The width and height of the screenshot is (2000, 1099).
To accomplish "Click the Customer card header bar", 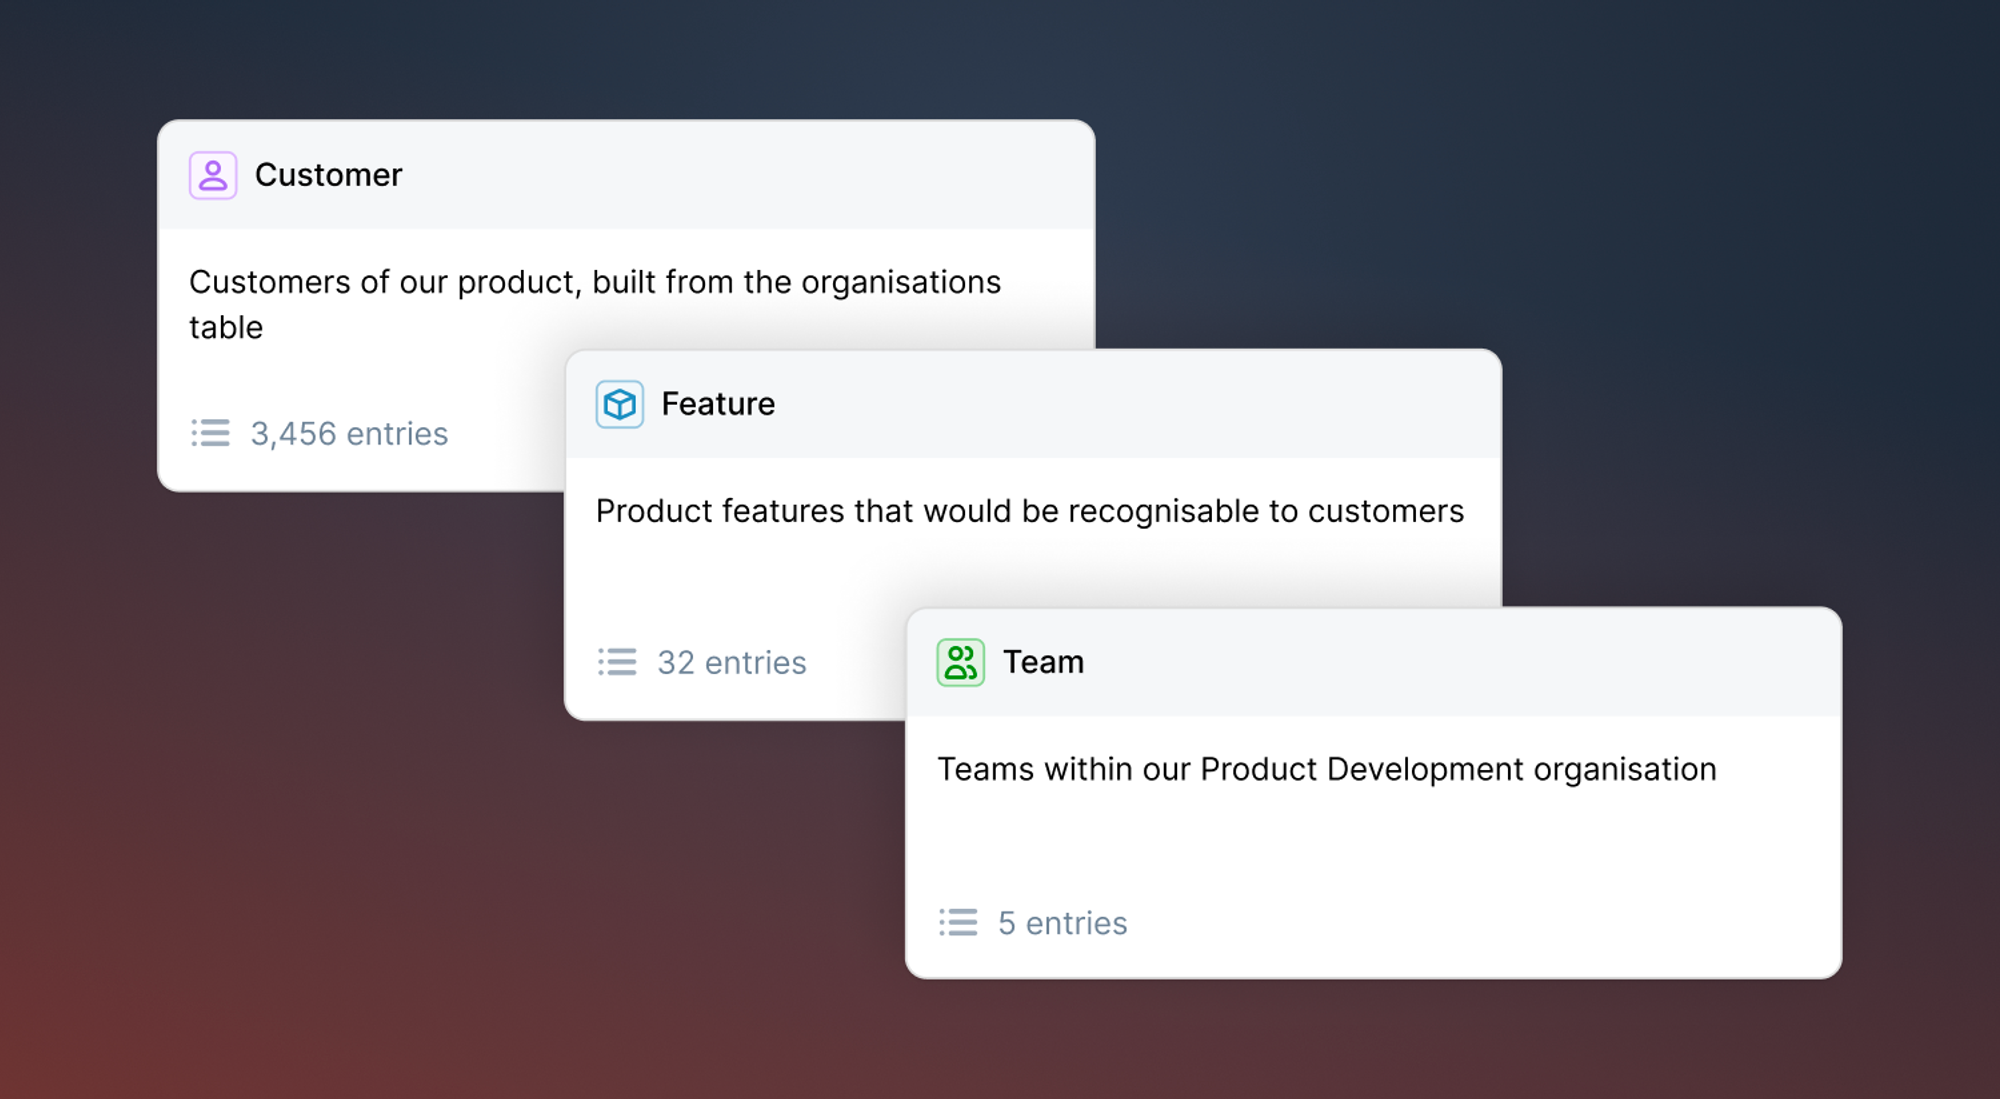I will (626, 175).
